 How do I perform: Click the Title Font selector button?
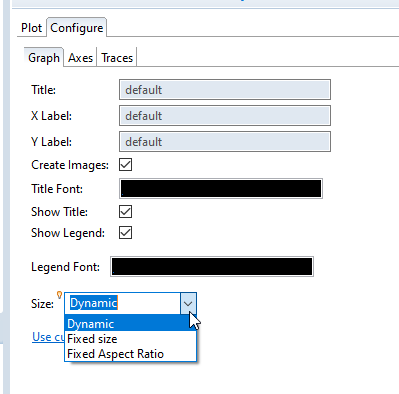(x=221, y=189)
